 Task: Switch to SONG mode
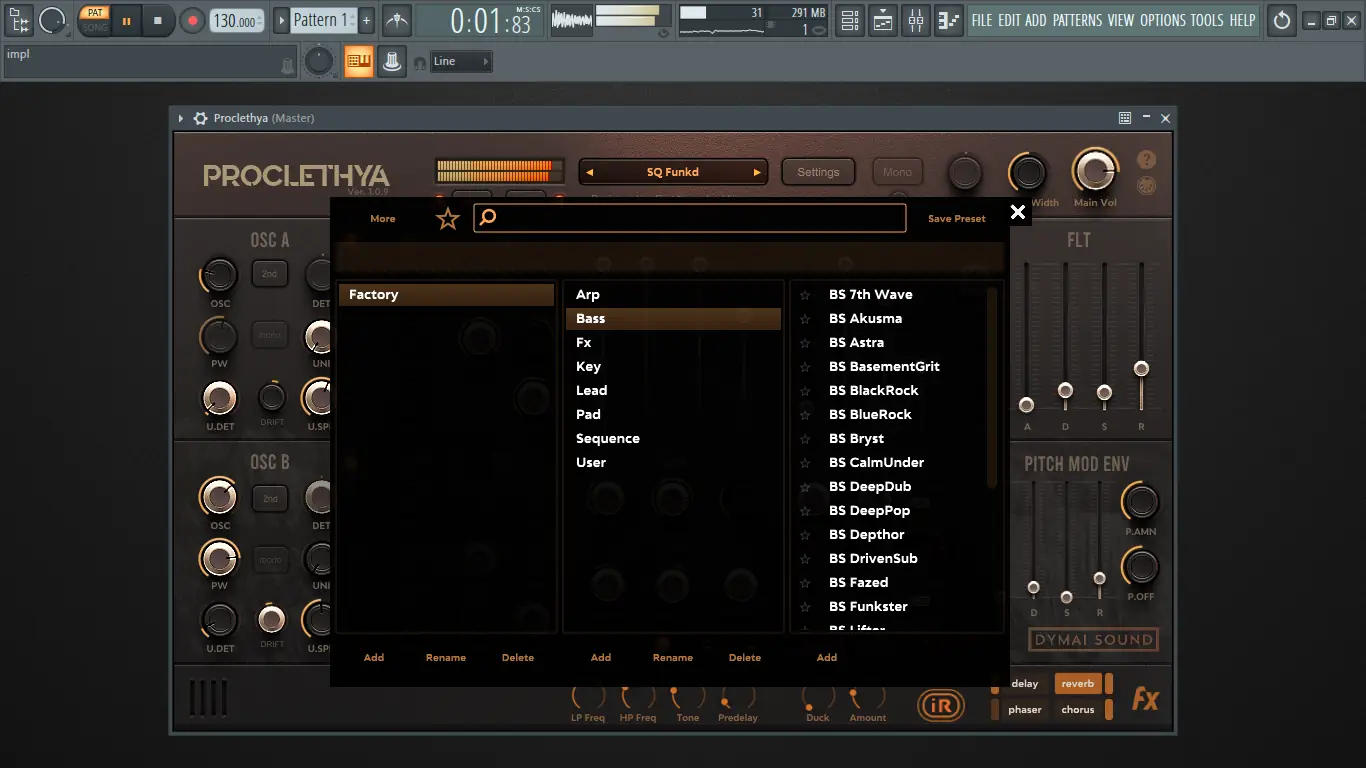point(95,27)
